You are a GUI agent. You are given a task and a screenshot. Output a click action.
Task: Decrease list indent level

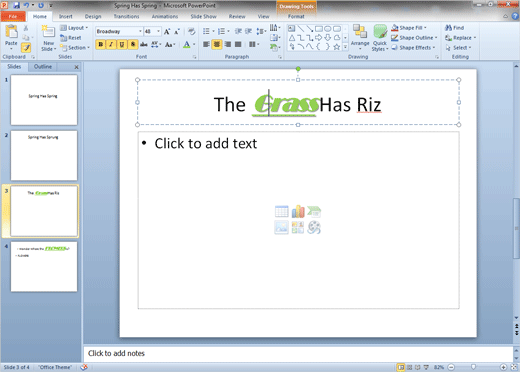pos(238,31)
